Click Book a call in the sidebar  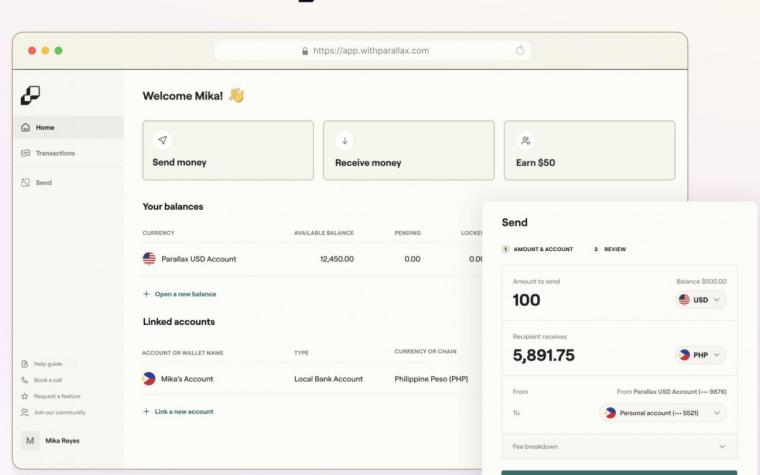(48, 380)
